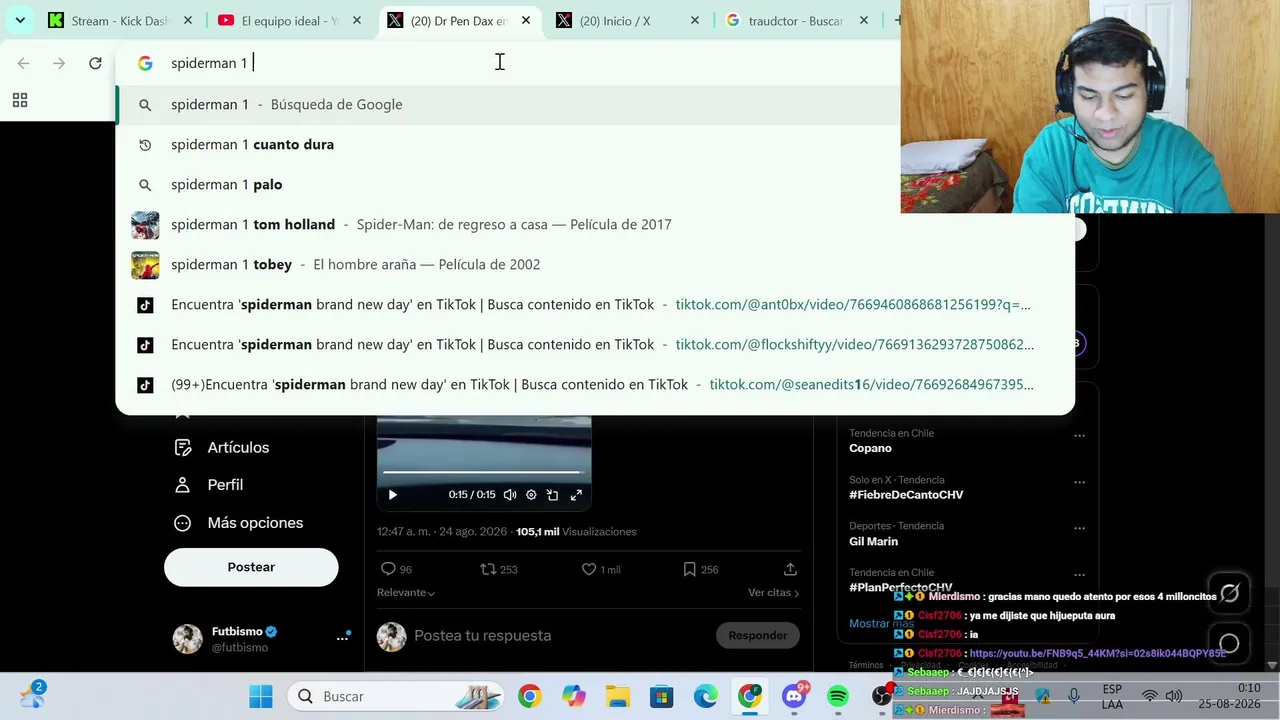Click the address bar containing 'spiderman 1'

coord(508,63)
